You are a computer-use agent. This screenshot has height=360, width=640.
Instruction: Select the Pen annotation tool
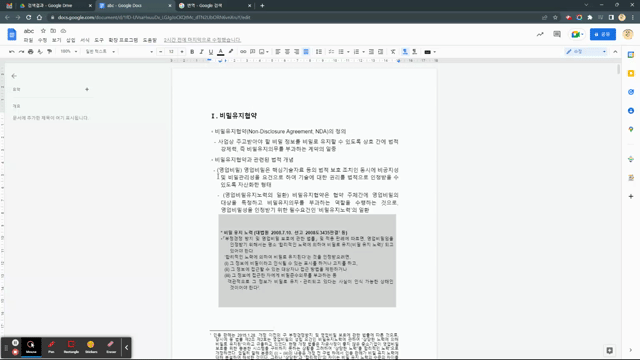[51, 347]
